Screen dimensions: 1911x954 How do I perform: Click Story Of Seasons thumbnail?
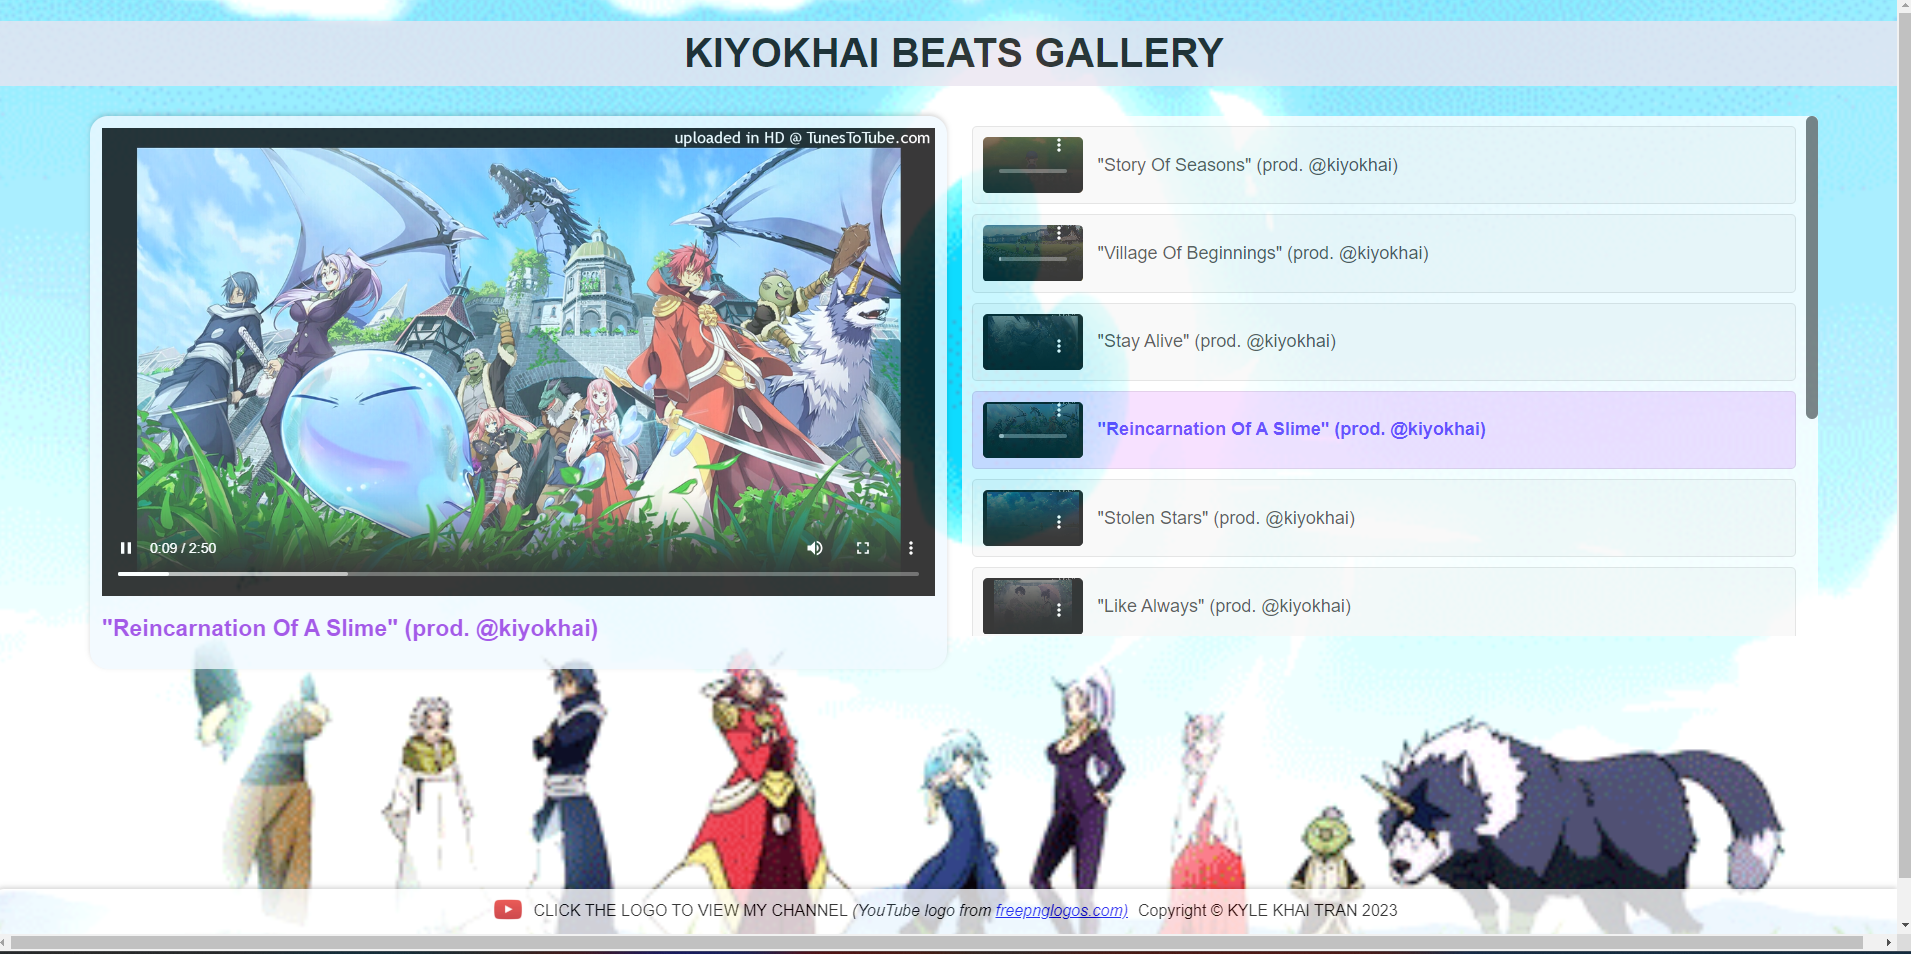(x=1033, y=165)
